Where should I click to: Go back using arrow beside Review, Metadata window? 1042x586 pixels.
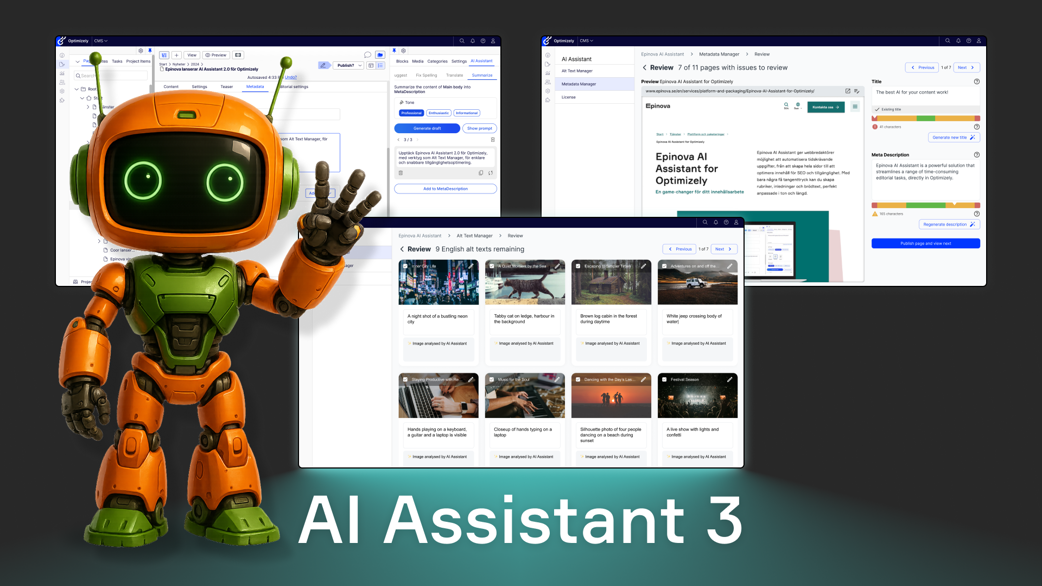(x=644, y=68)
